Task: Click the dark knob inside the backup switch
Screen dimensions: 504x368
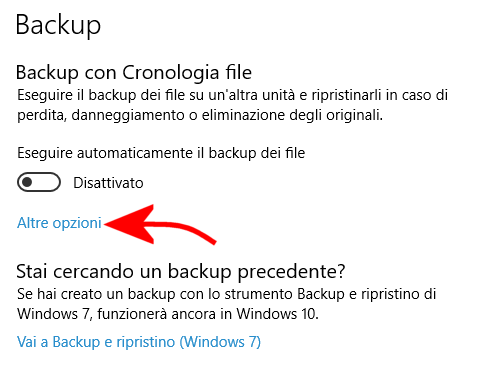Action: tap(27, 182)
